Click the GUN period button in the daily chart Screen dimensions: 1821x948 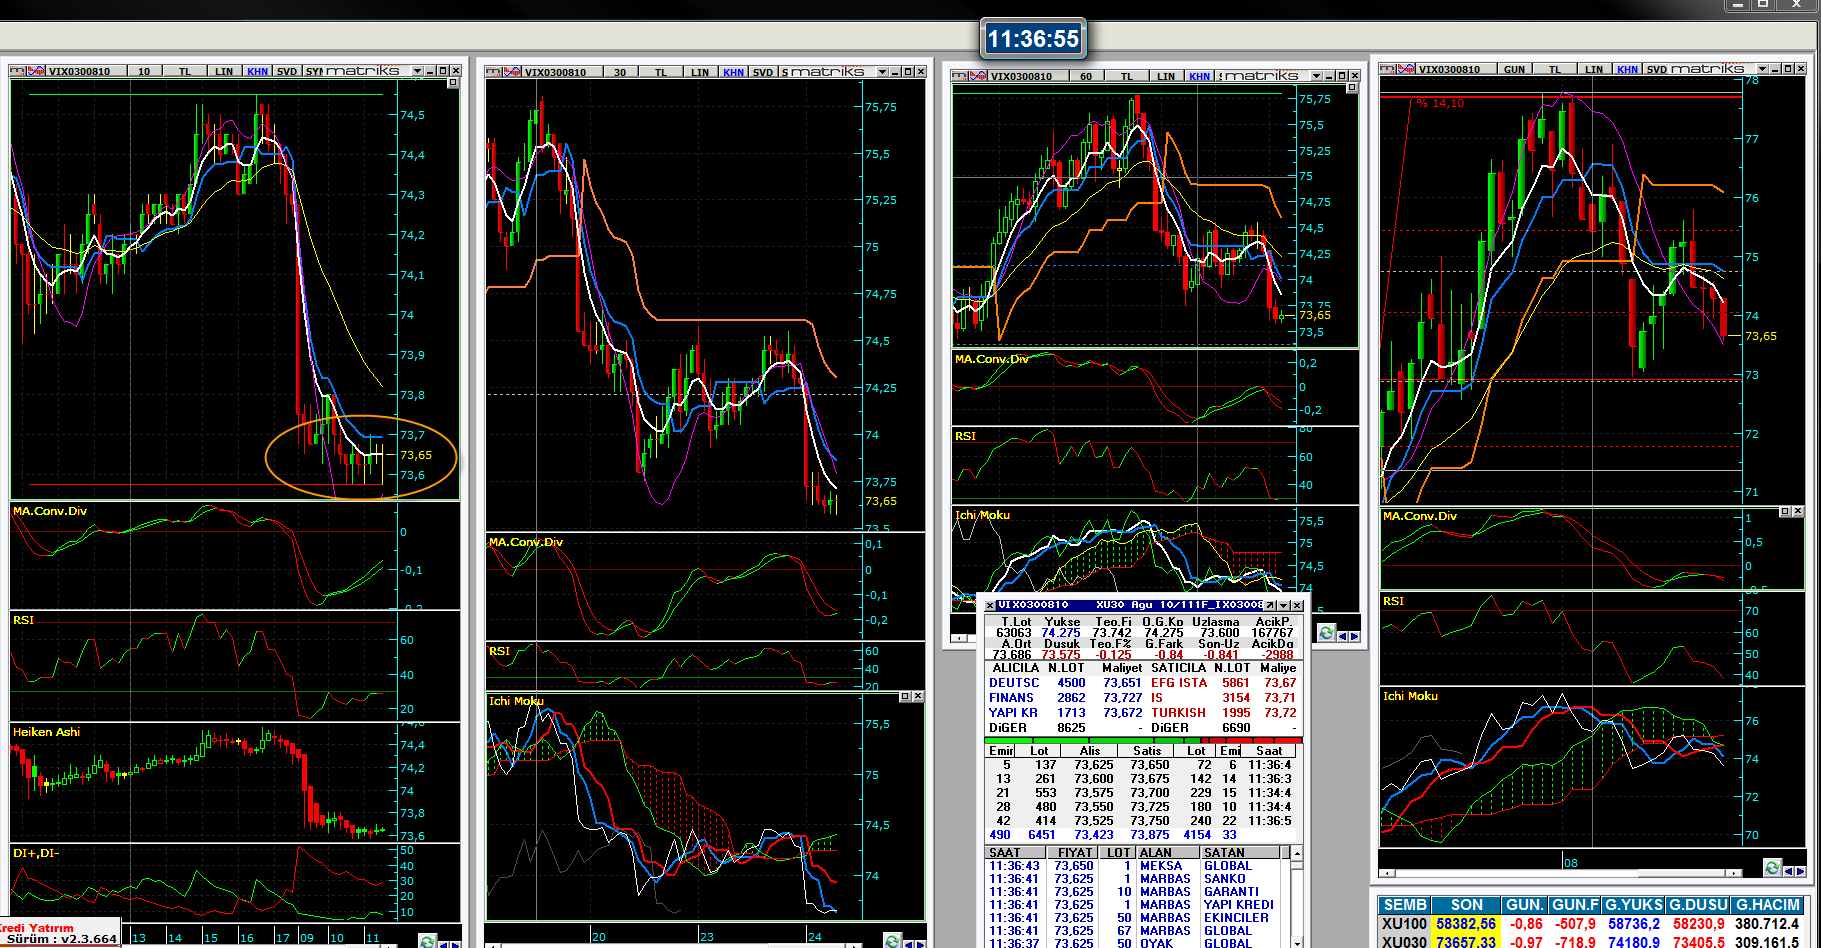[x=1514, y=69]
